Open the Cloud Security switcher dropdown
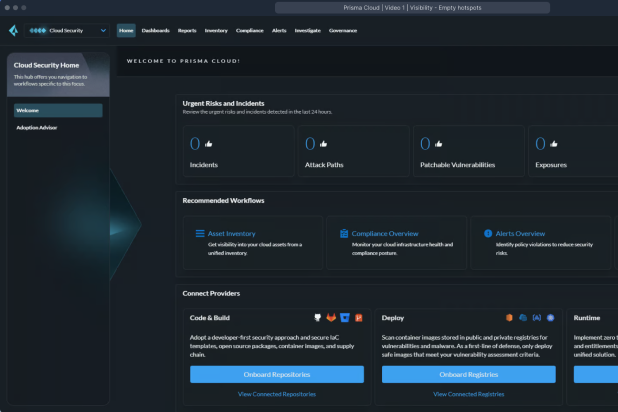This screenshot has height=412, width=618. point(66,30)
